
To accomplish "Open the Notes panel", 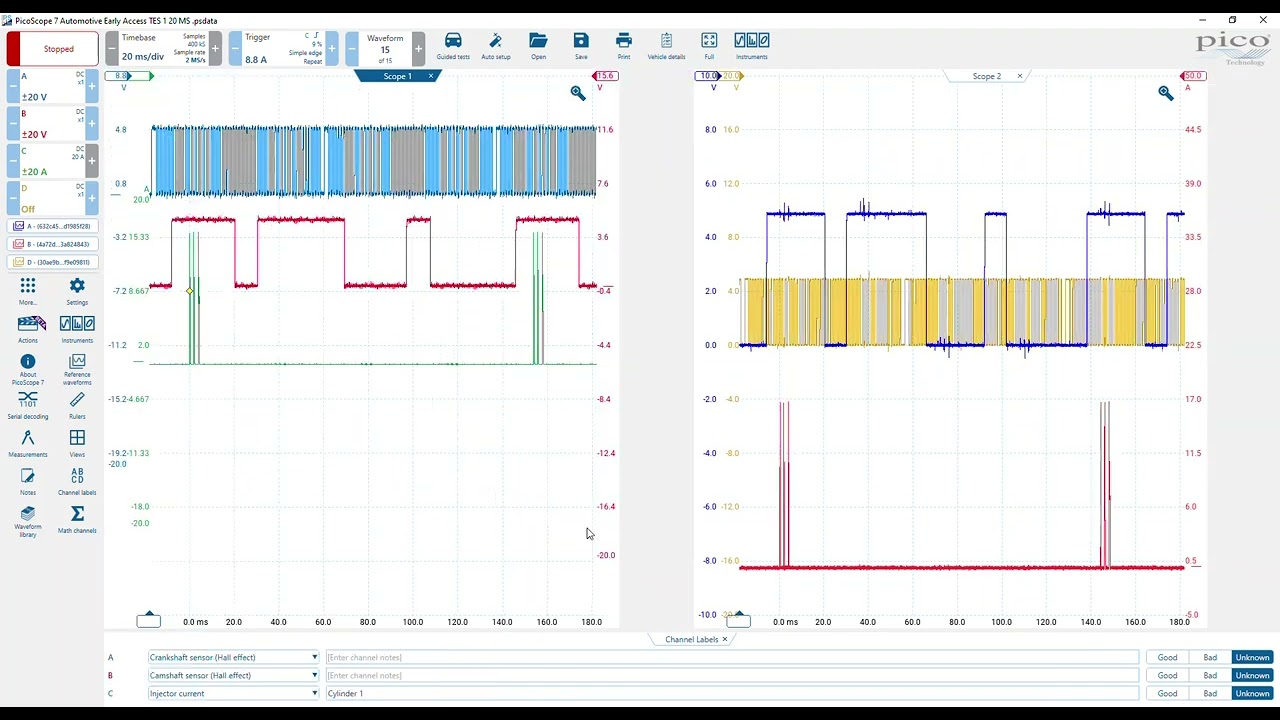I will pos(28,481).
